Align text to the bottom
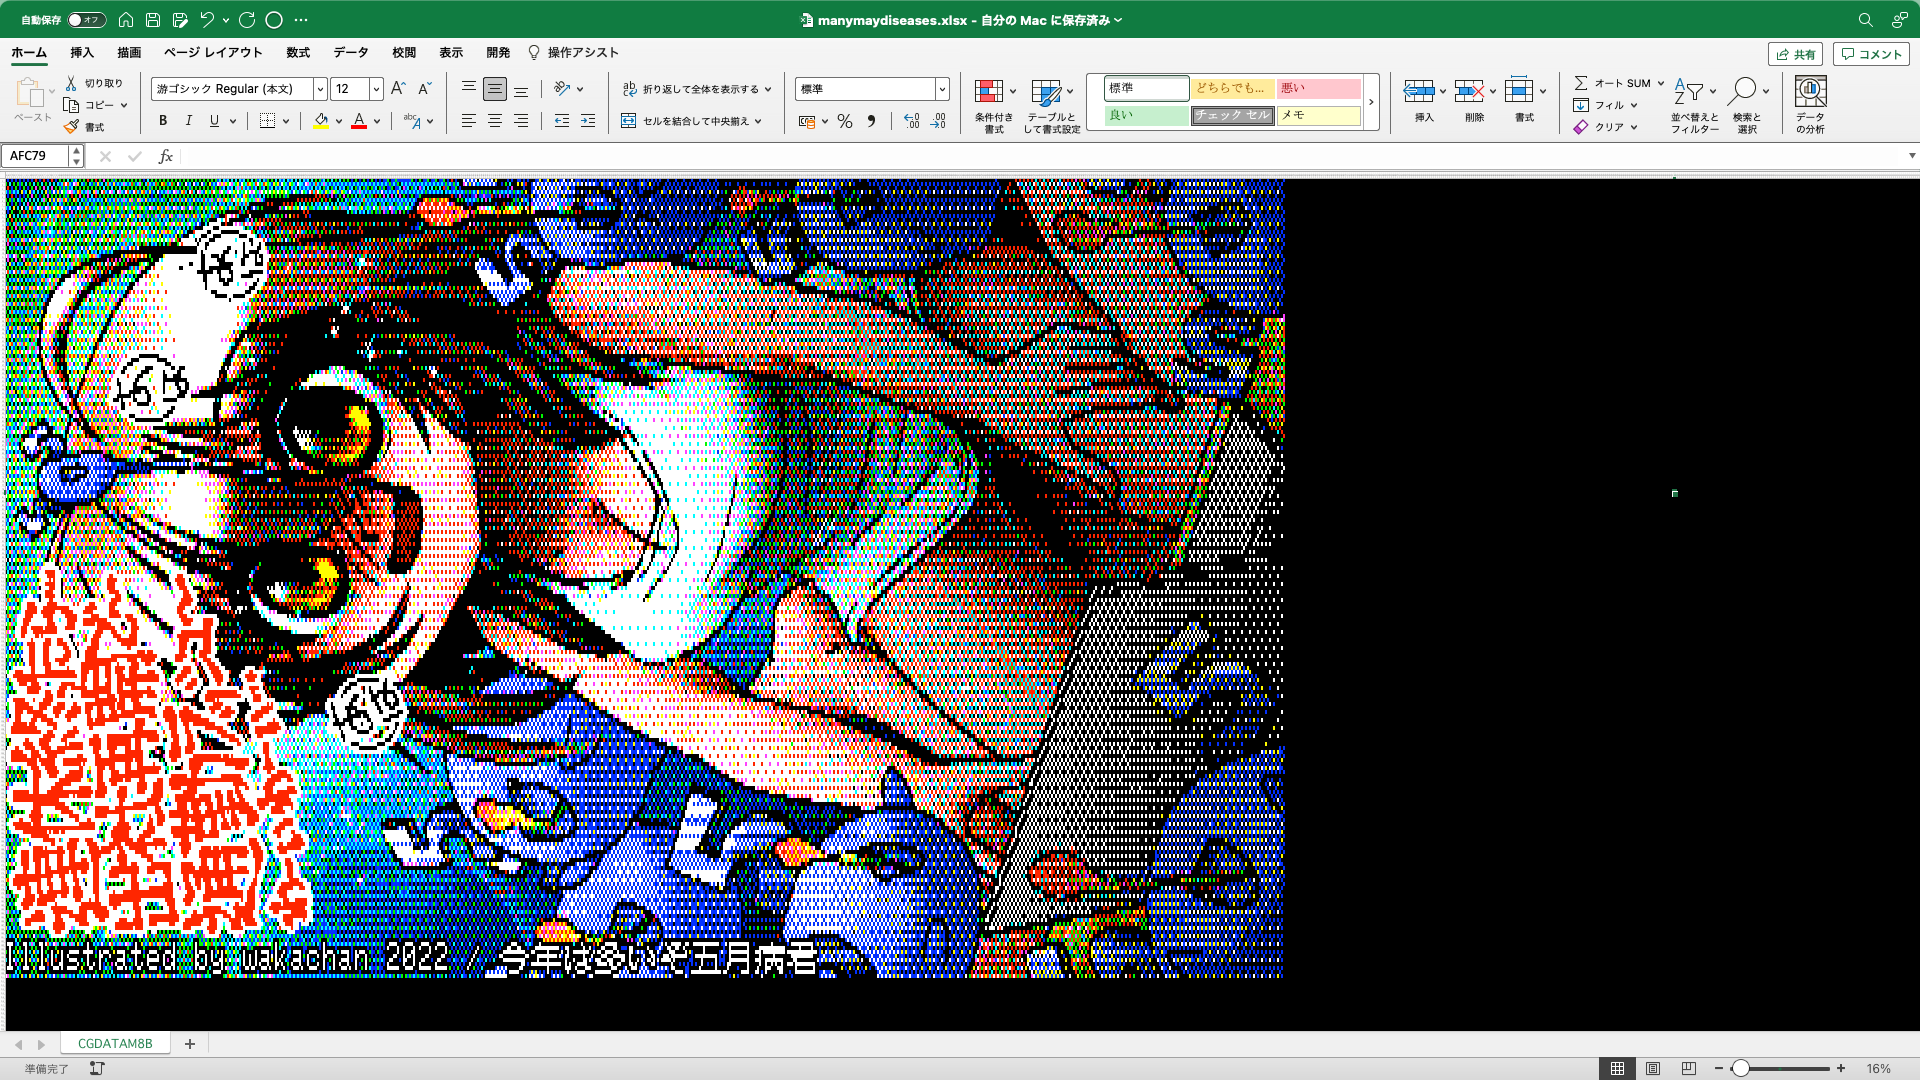This screenshot has height=1080, width=1920. 521,89
